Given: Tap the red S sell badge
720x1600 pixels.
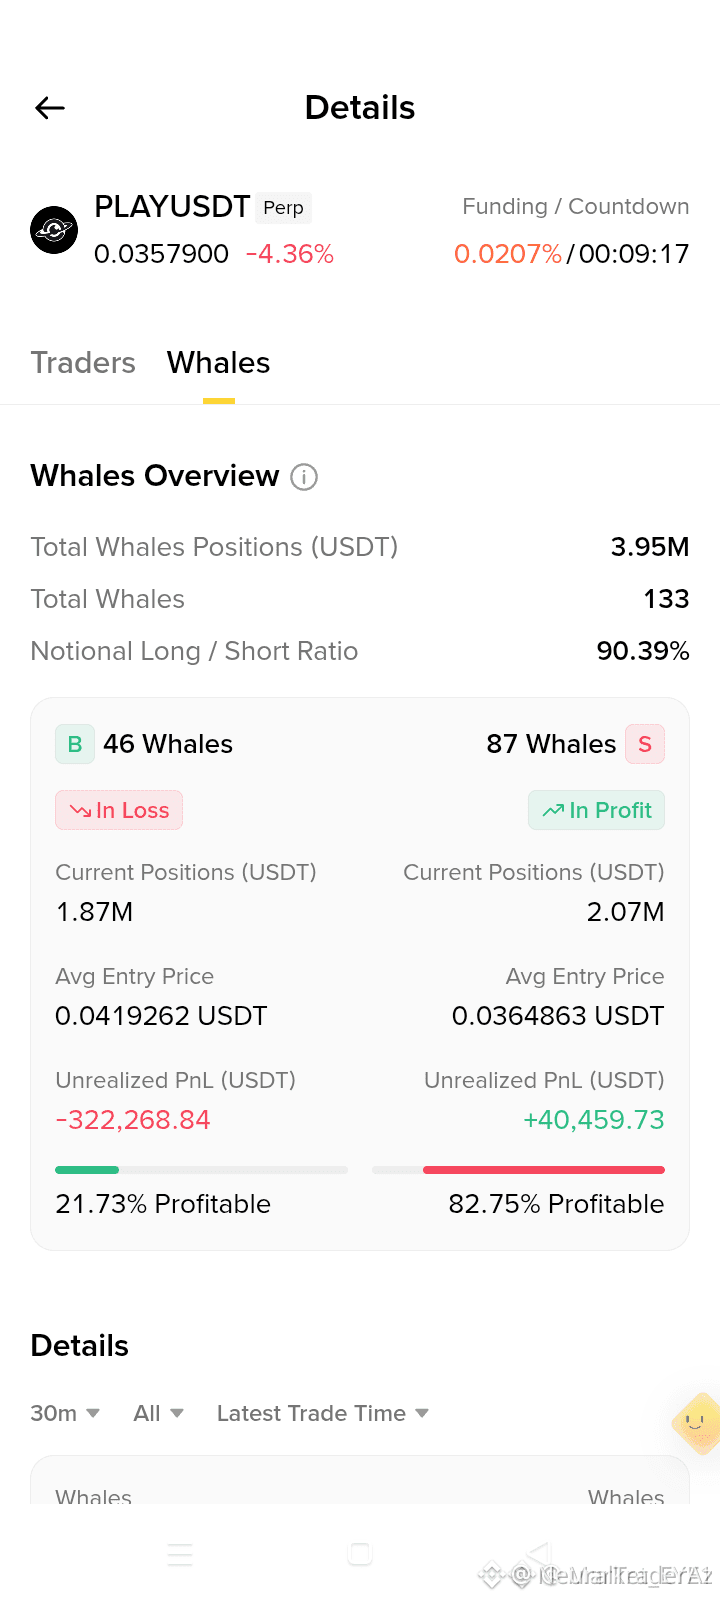Looking at the screenshot, I should (x=645, y=744).
